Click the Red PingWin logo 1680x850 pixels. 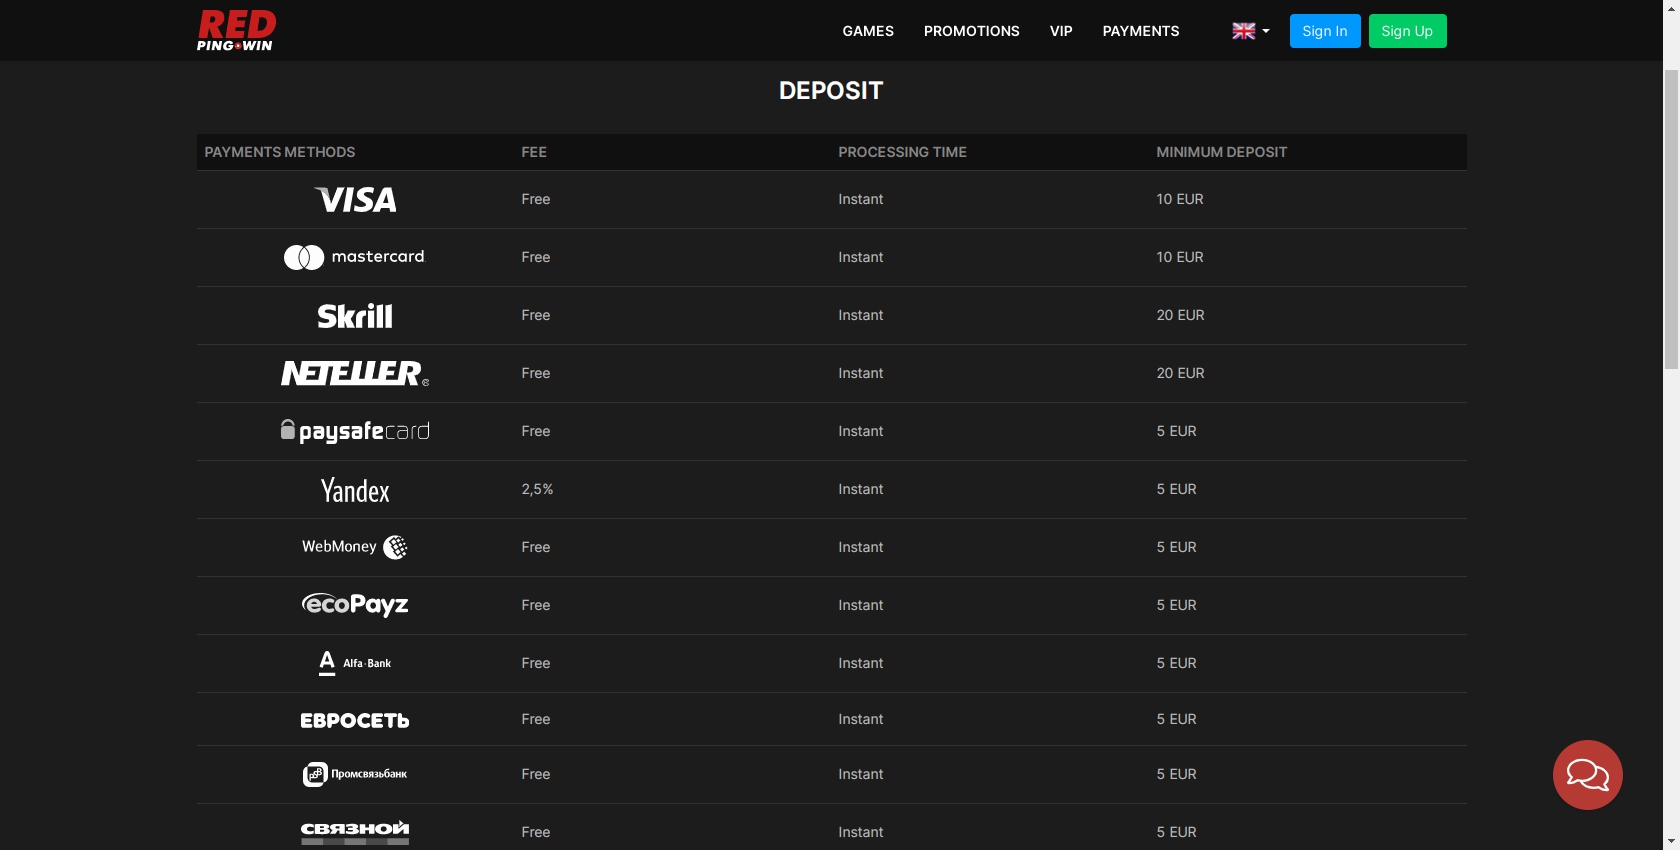coord(236,30)
